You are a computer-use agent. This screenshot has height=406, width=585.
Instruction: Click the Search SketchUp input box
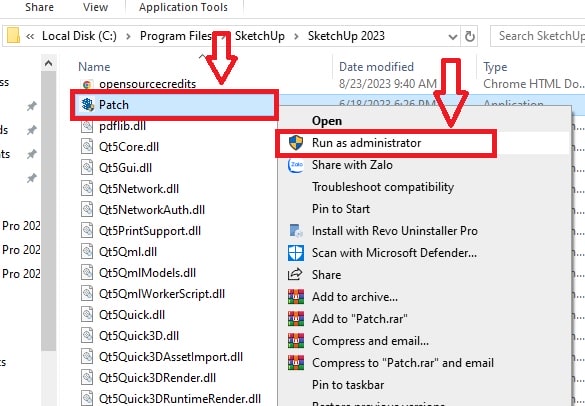(539, 36)
